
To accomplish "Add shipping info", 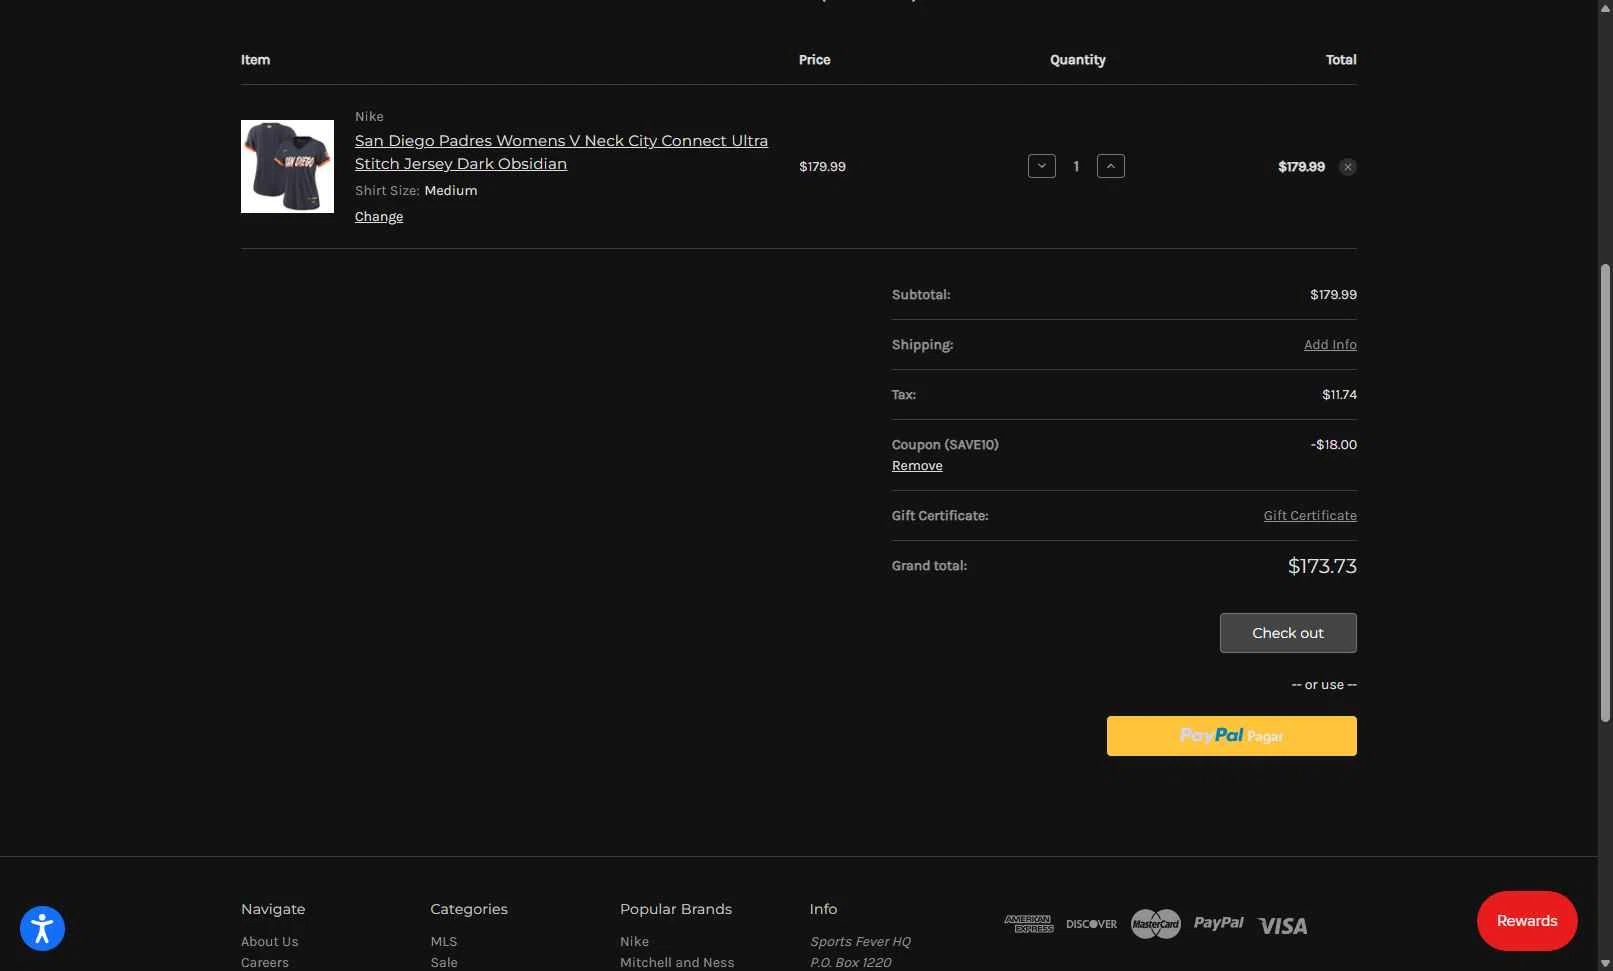I will 1330,345.
